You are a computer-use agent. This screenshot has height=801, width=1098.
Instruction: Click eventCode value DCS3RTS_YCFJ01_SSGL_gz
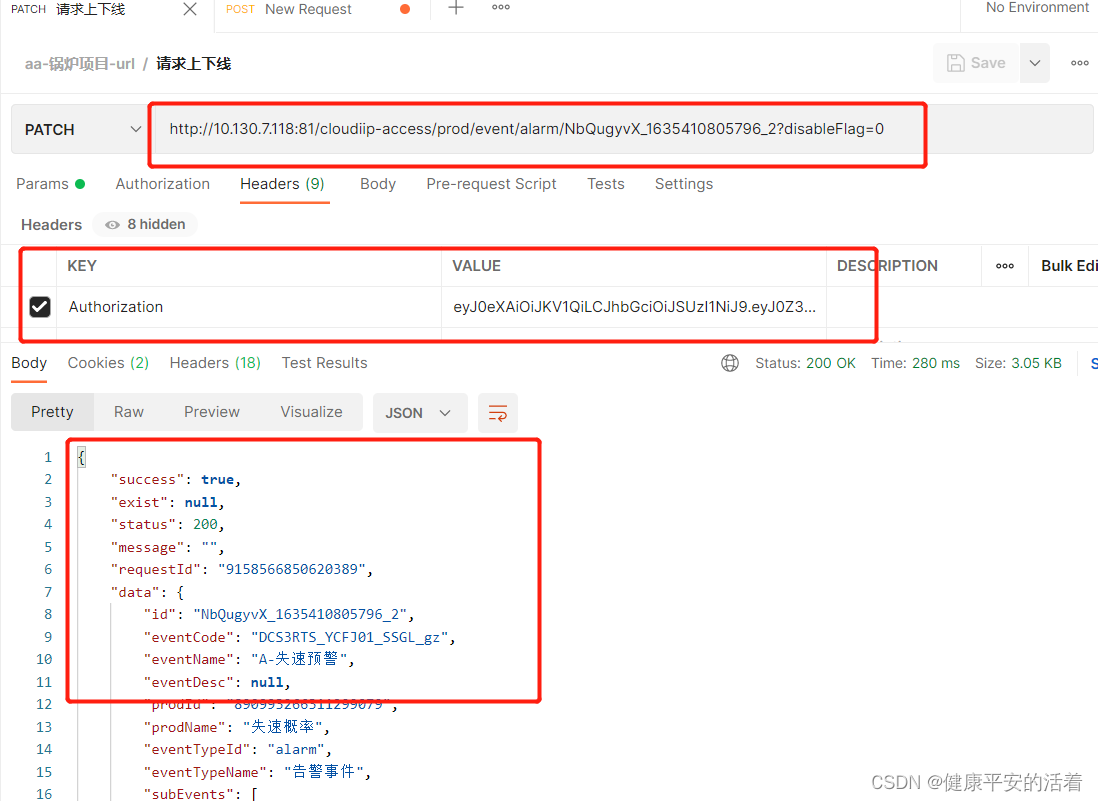[349, 637]
